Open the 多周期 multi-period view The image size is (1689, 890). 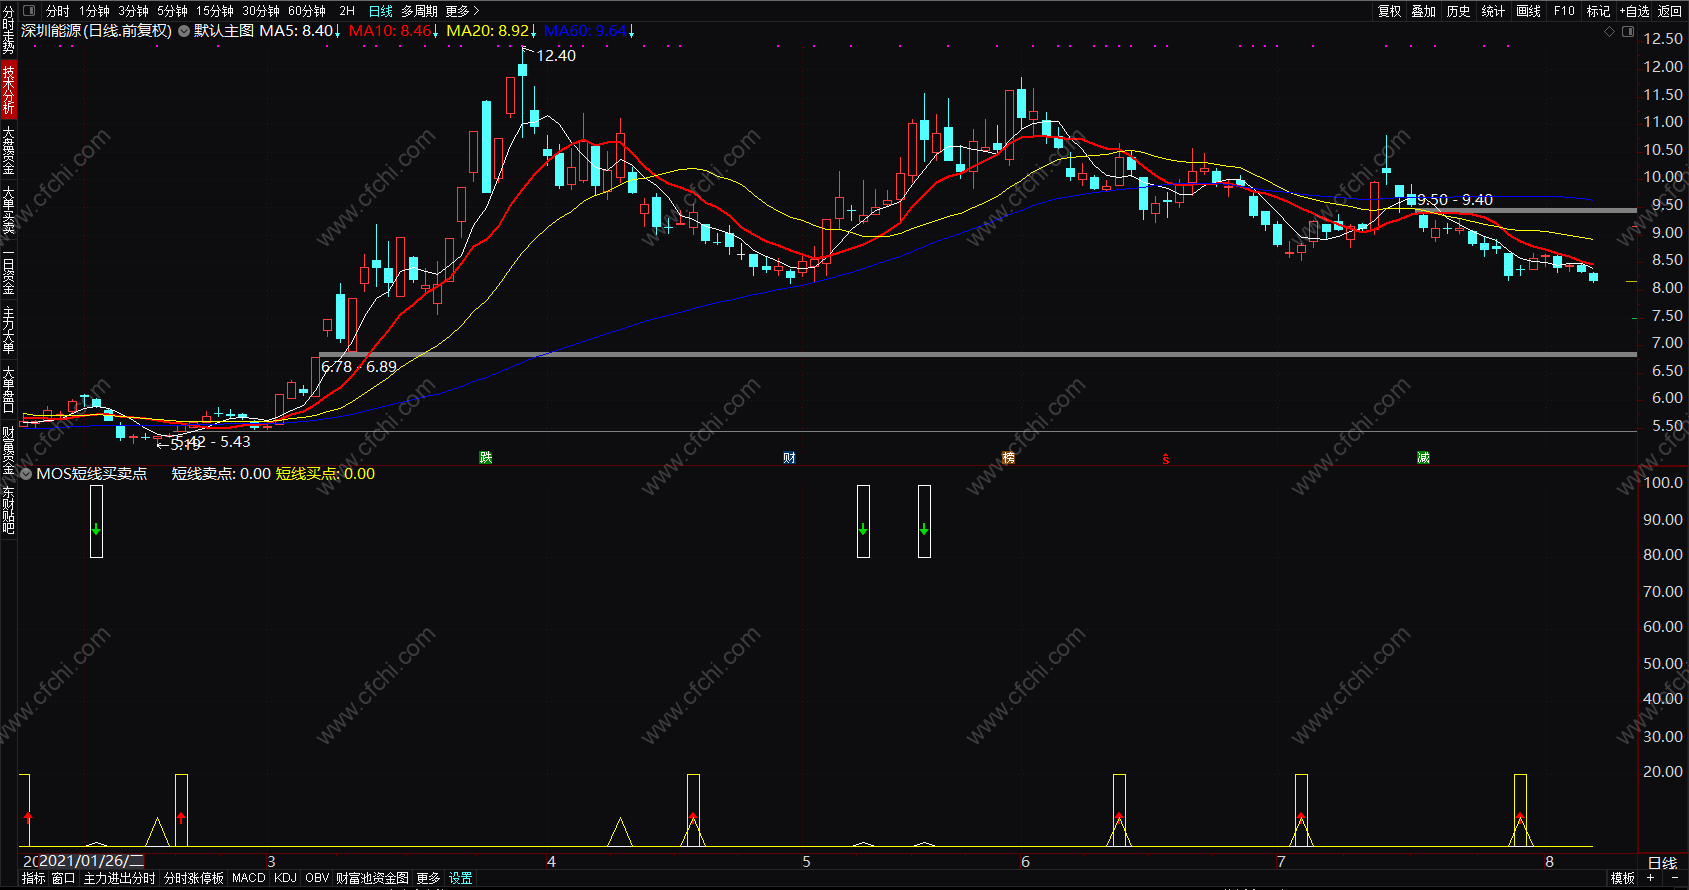419,11
